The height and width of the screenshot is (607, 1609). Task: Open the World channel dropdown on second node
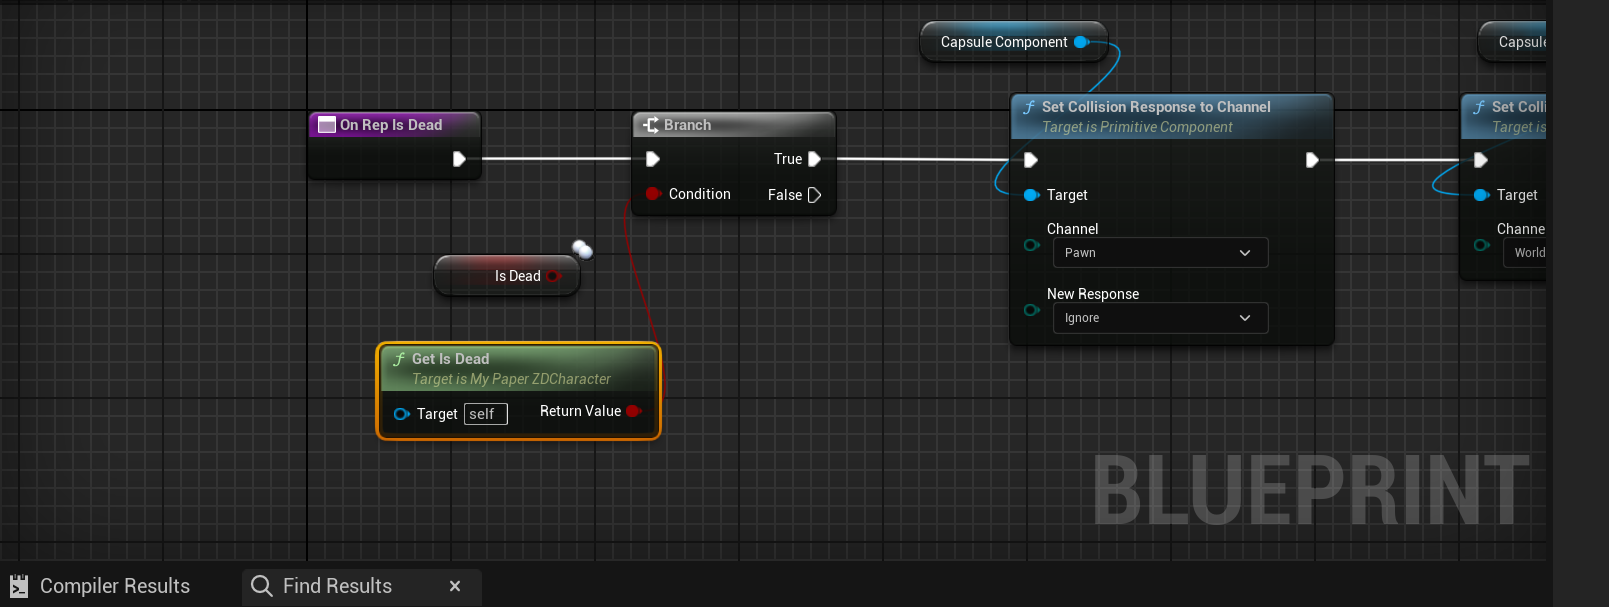click(1525, 253)
